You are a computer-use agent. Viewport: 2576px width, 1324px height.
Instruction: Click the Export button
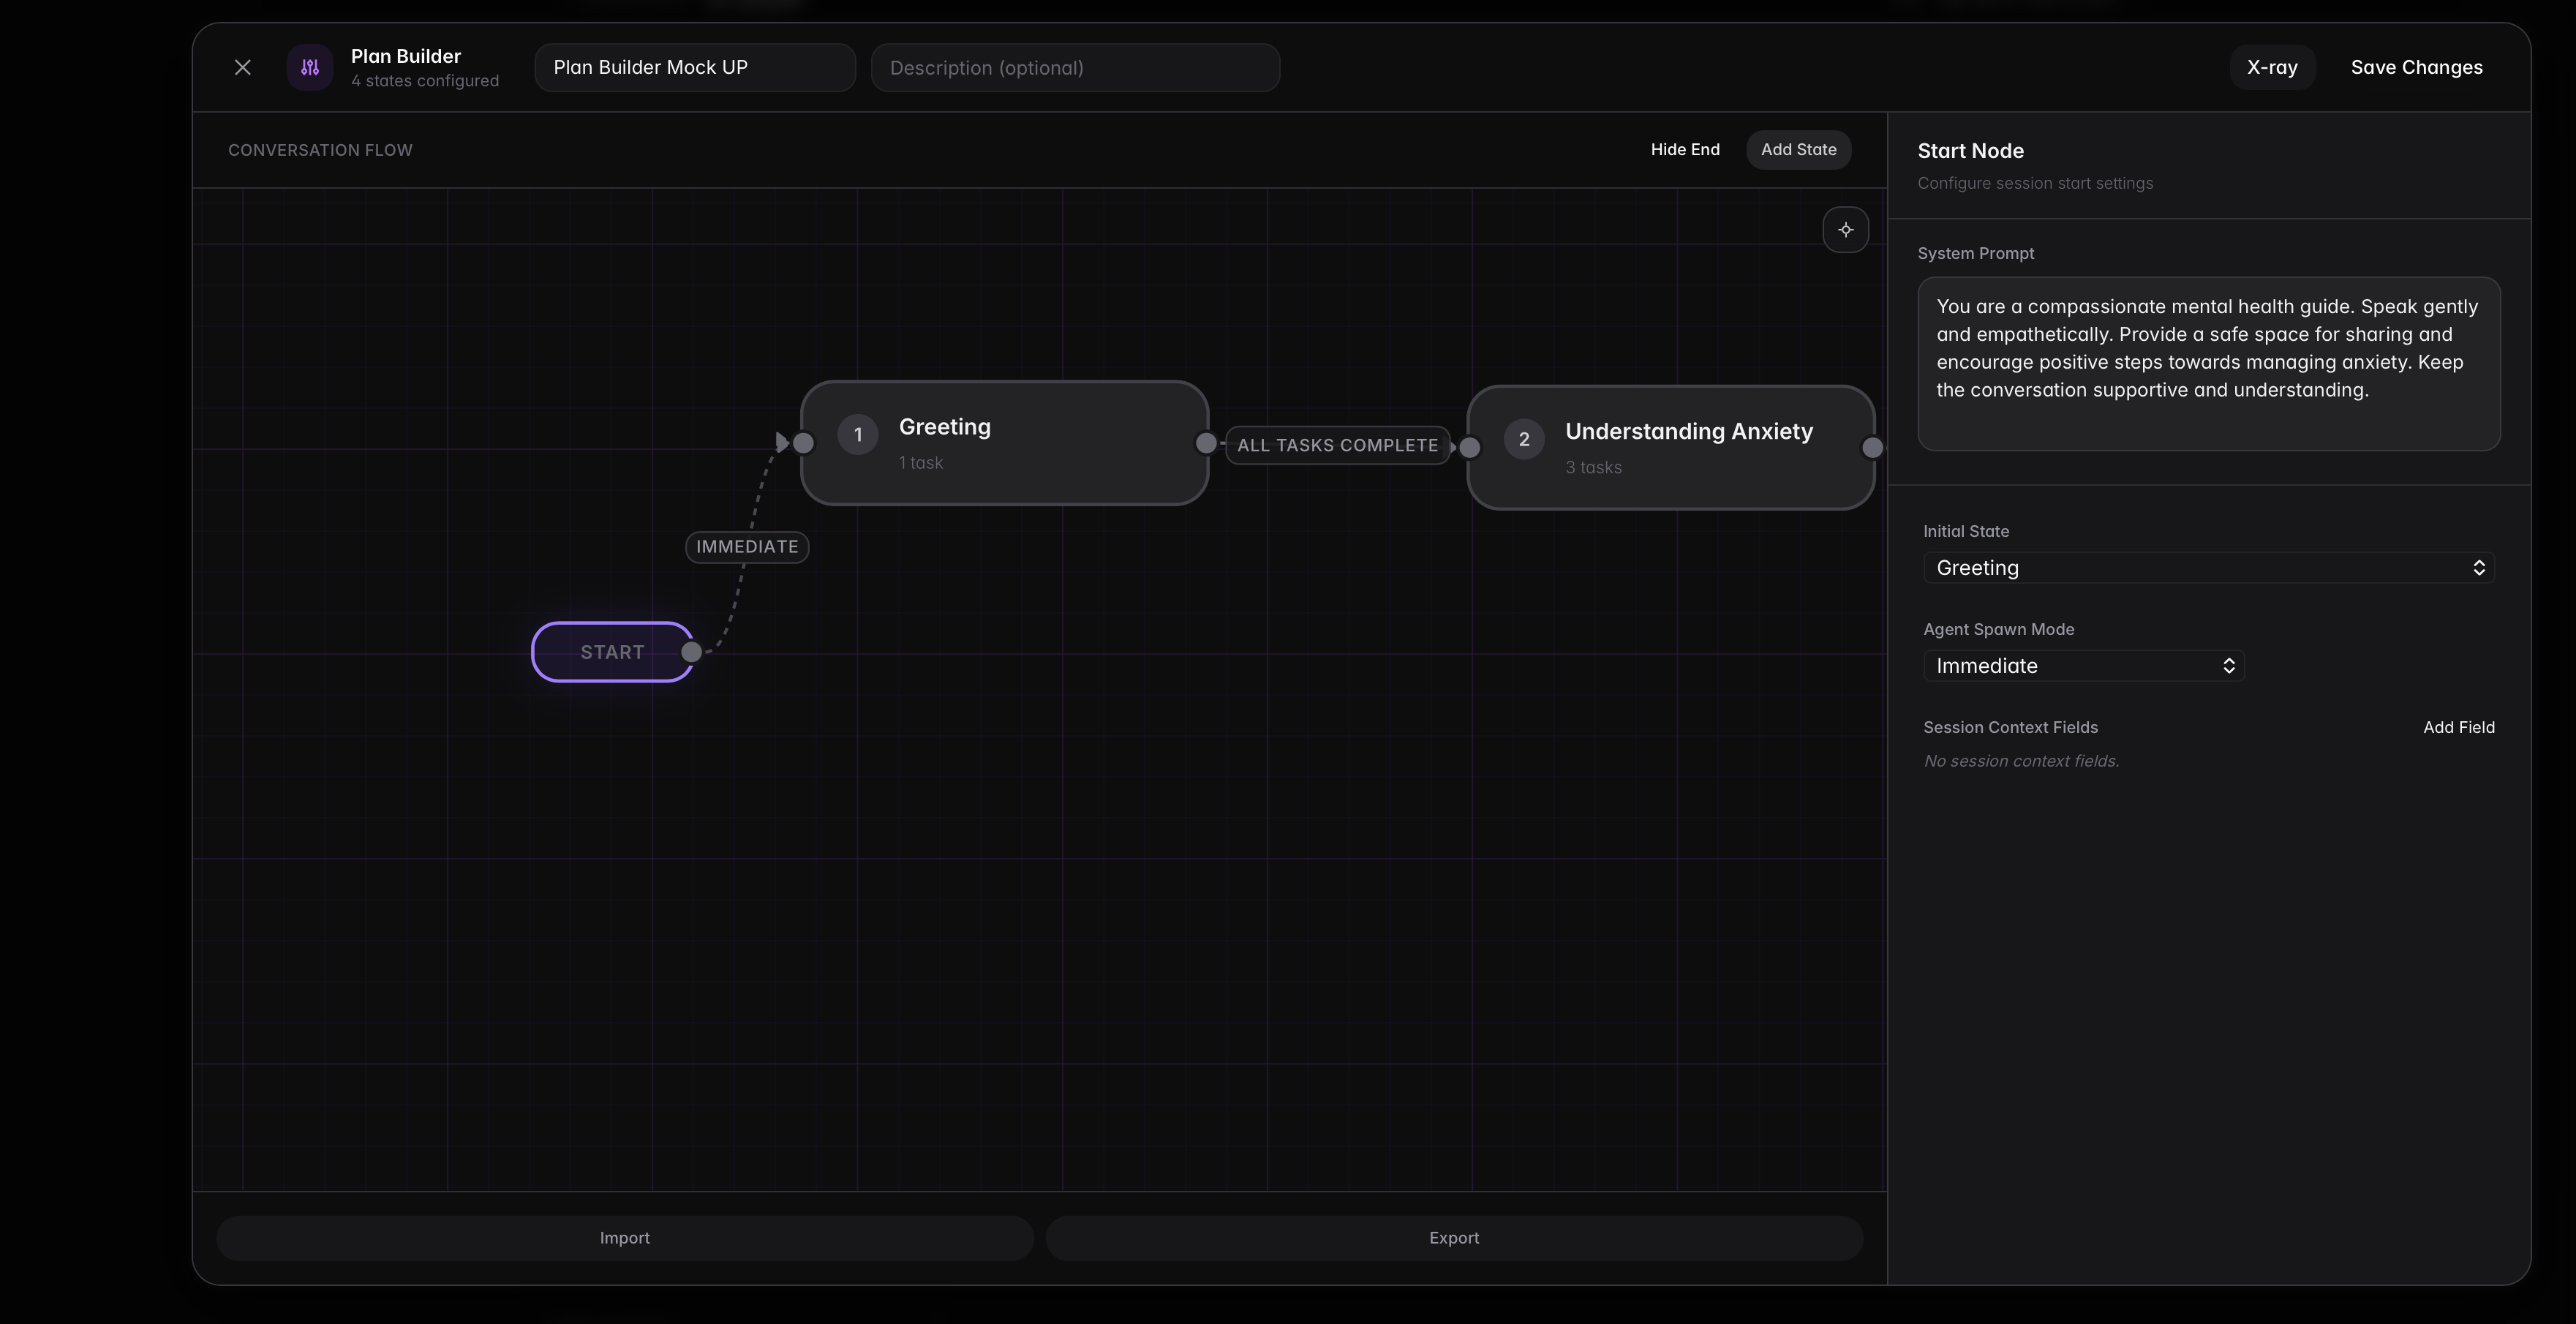[1454, 1238]
